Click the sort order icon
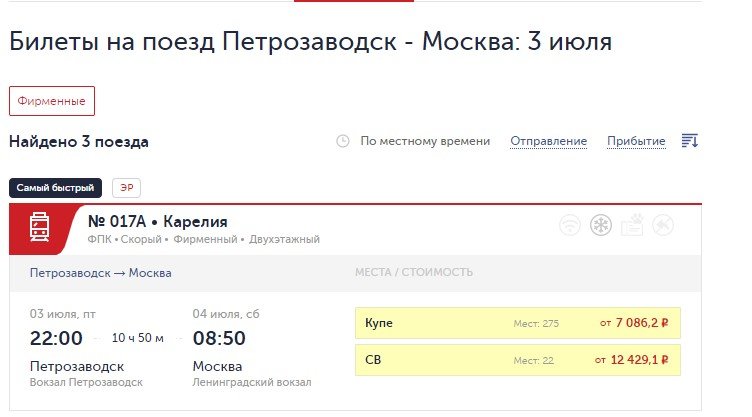Image resolution: width=752 pixels, height=417 pixels. coord(689,141)
